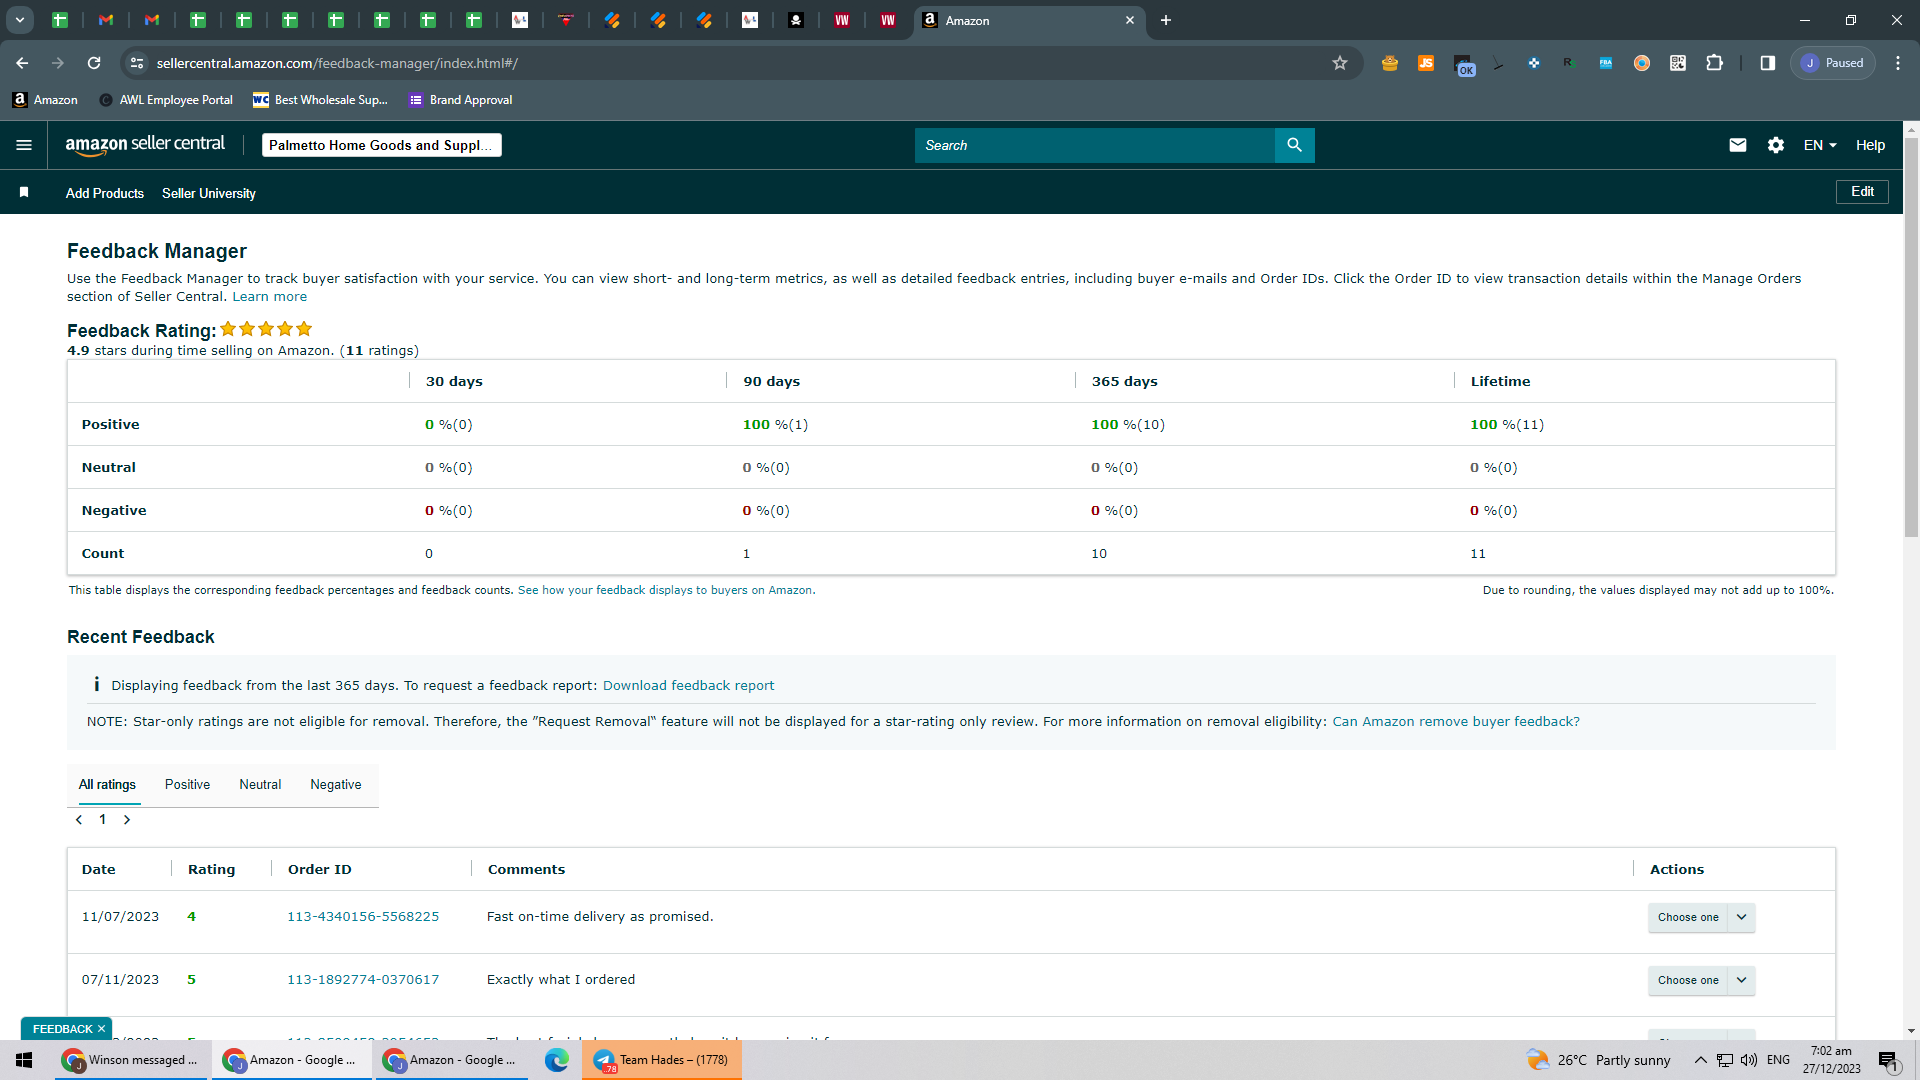Open the Helium 10 JS extension icon
Image resolution: width=1920 pixels, height=1080 pixels.
tap(1426, 63)
